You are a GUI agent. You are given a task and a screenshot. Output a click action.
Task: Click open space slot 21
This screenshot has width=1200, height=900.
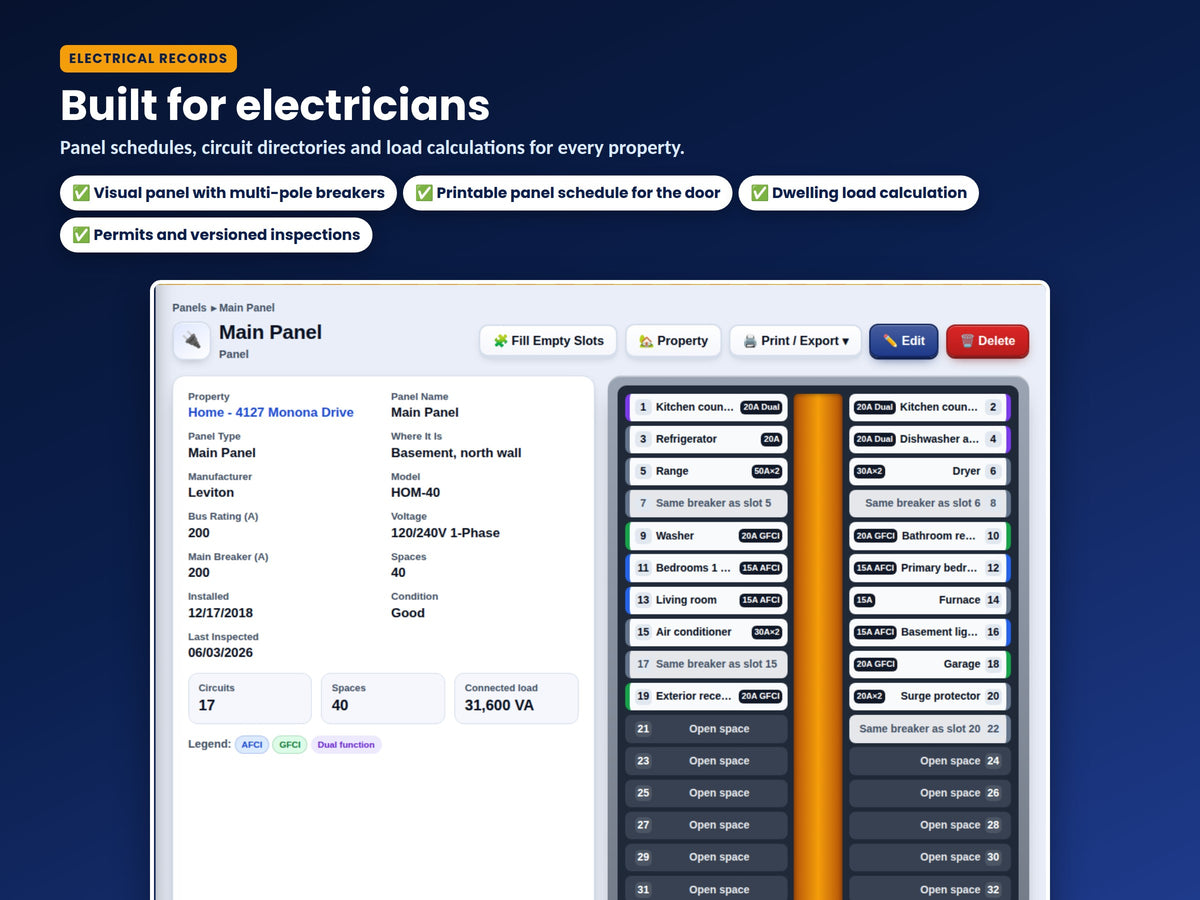click(x=707, y=729)
